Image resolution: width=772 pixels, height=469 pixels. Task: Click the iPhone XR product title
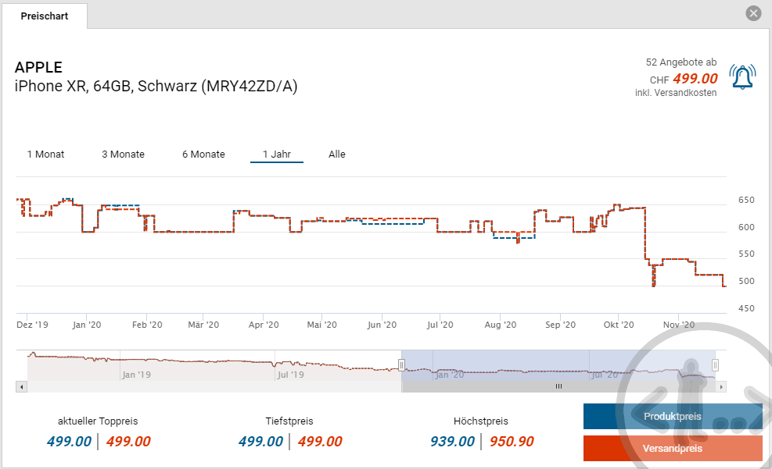tap(155, 87)
